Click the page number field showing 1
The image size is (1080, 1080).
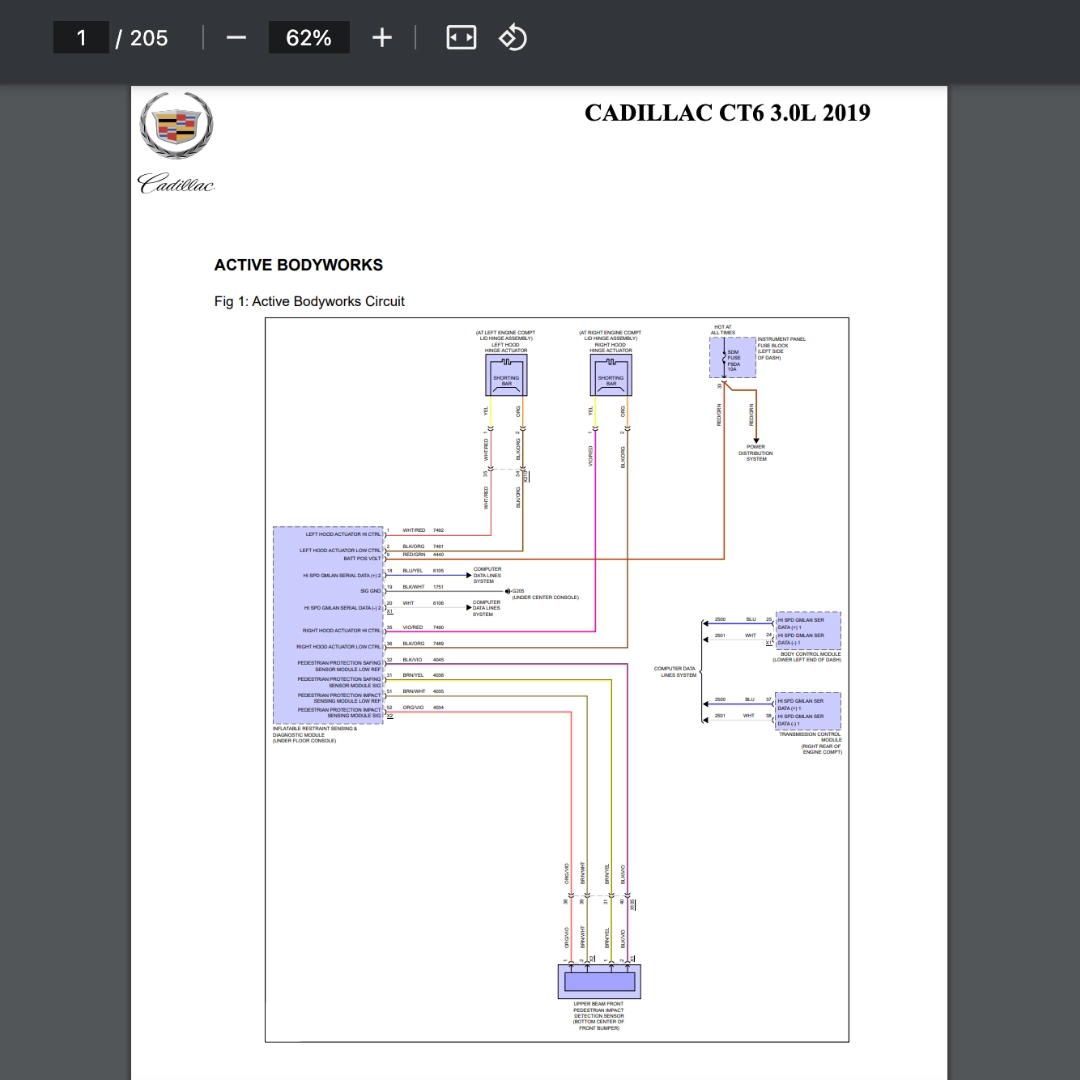coord(81,37)
